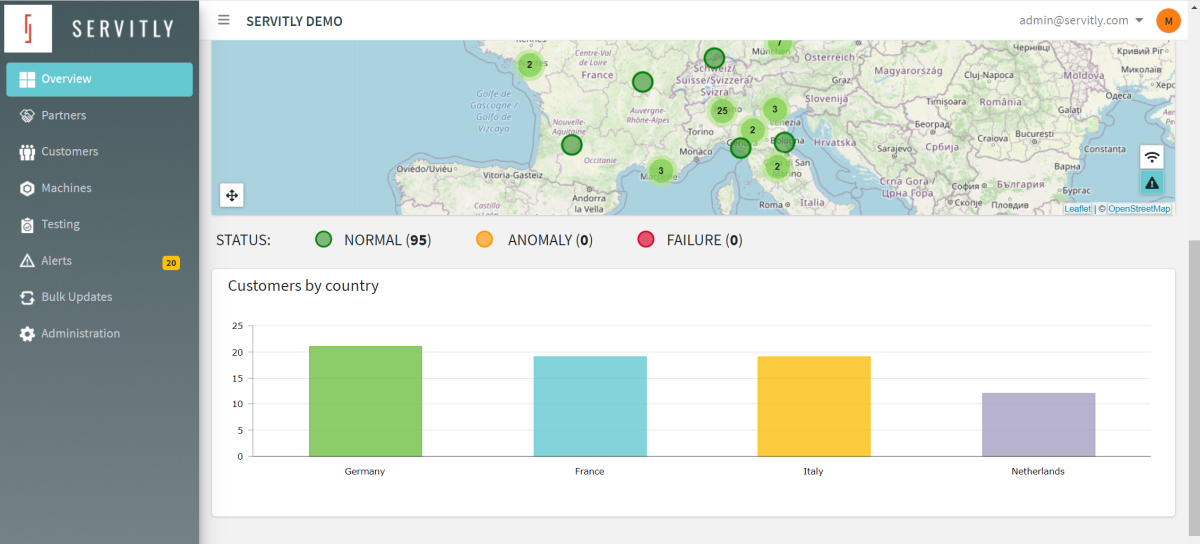Click the France axis label
Viewport: 1200px width, 544px height.
(590, 471)
